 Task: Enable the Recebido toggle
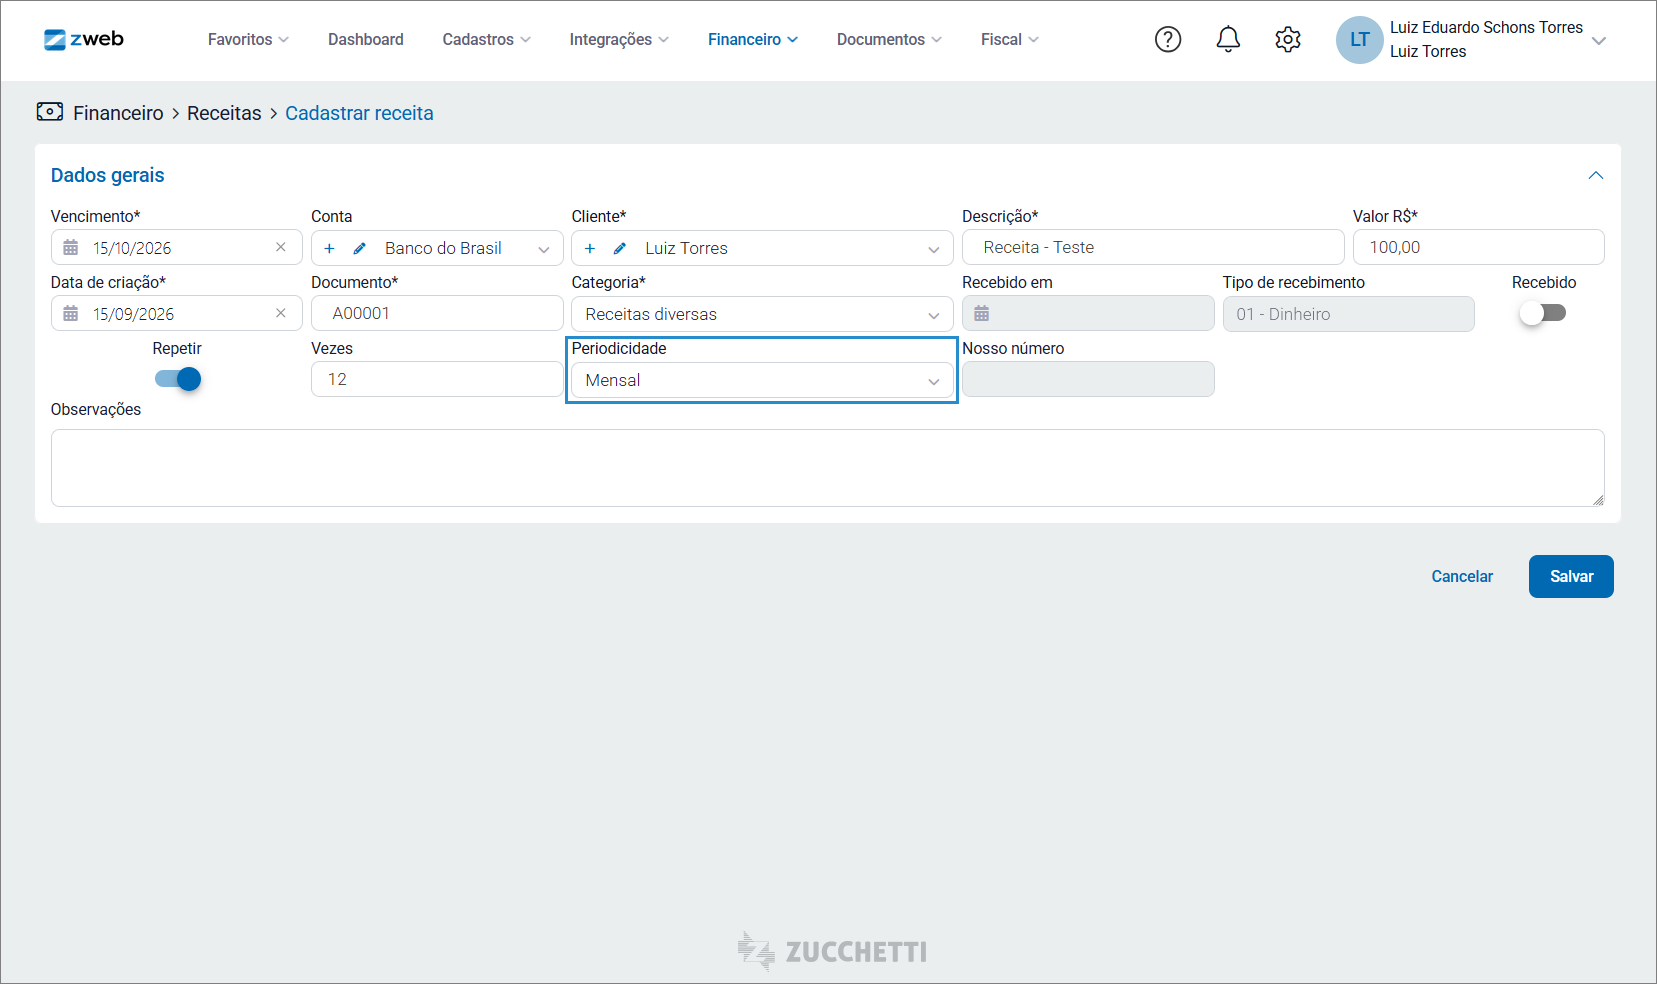(1542, 313)
